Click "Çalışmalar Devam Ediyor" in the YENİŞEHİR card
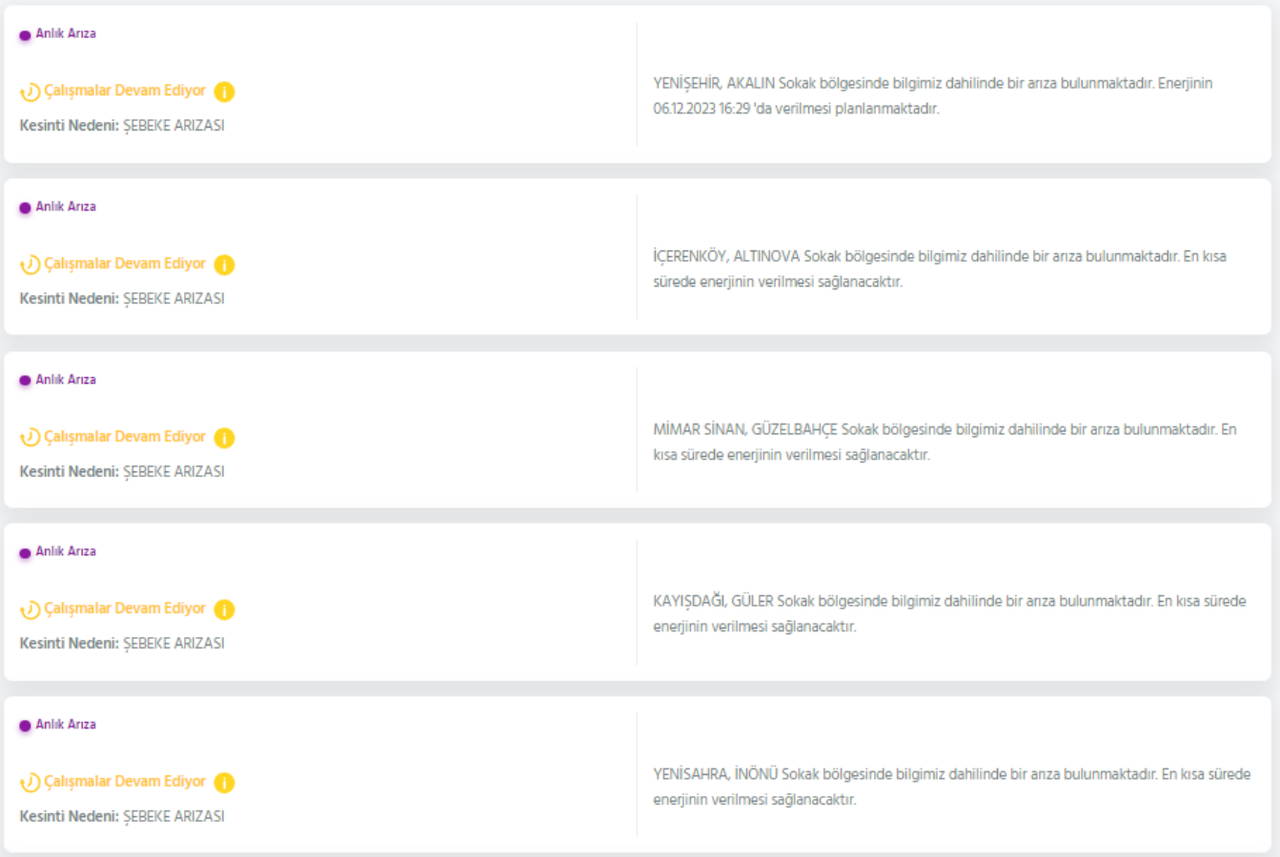1280x857 pixels. 125,91
